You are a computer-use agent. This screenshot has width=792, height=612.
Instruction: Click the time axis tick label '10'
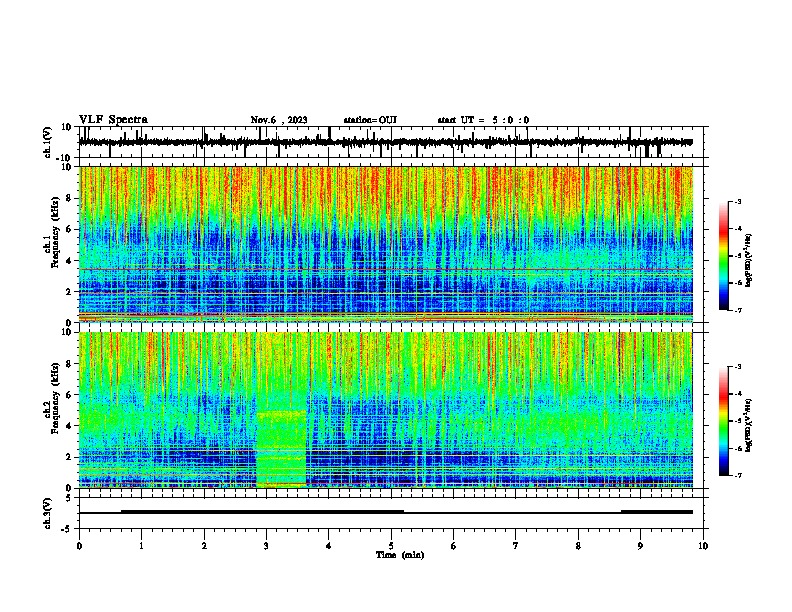(x=703, y=546)
